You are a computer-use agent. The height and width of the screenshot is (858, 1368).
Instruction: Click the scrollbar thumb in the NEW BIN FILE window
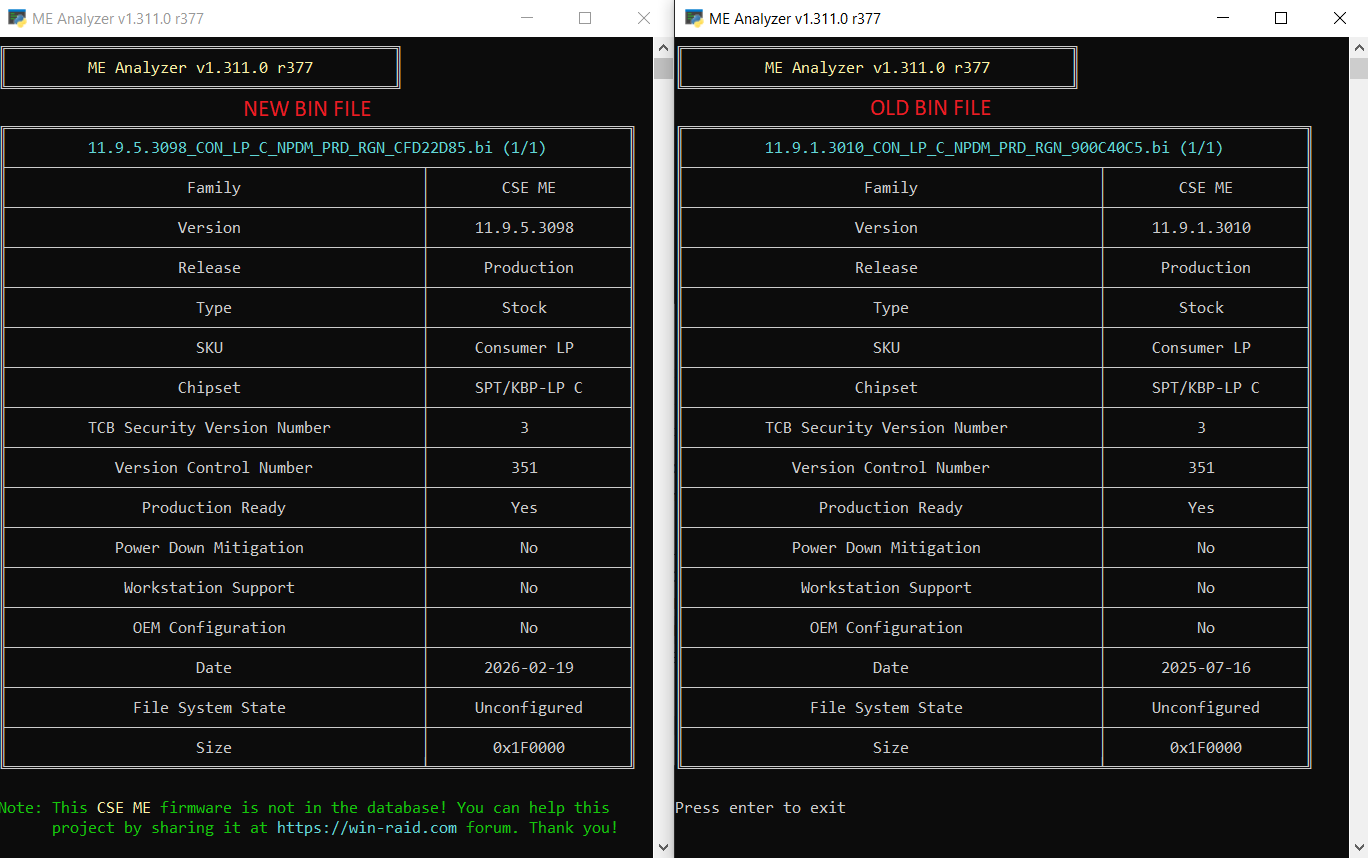click(x=664, y=68)
